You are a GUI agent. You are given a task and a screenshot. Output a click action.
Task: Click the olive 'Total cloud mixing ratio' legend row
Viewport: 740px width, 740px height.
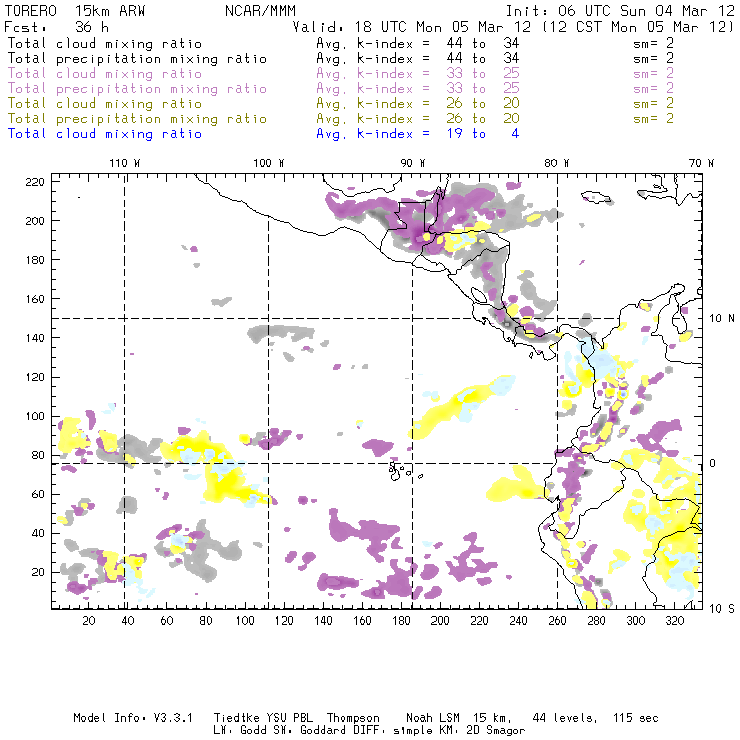point(105,103)
